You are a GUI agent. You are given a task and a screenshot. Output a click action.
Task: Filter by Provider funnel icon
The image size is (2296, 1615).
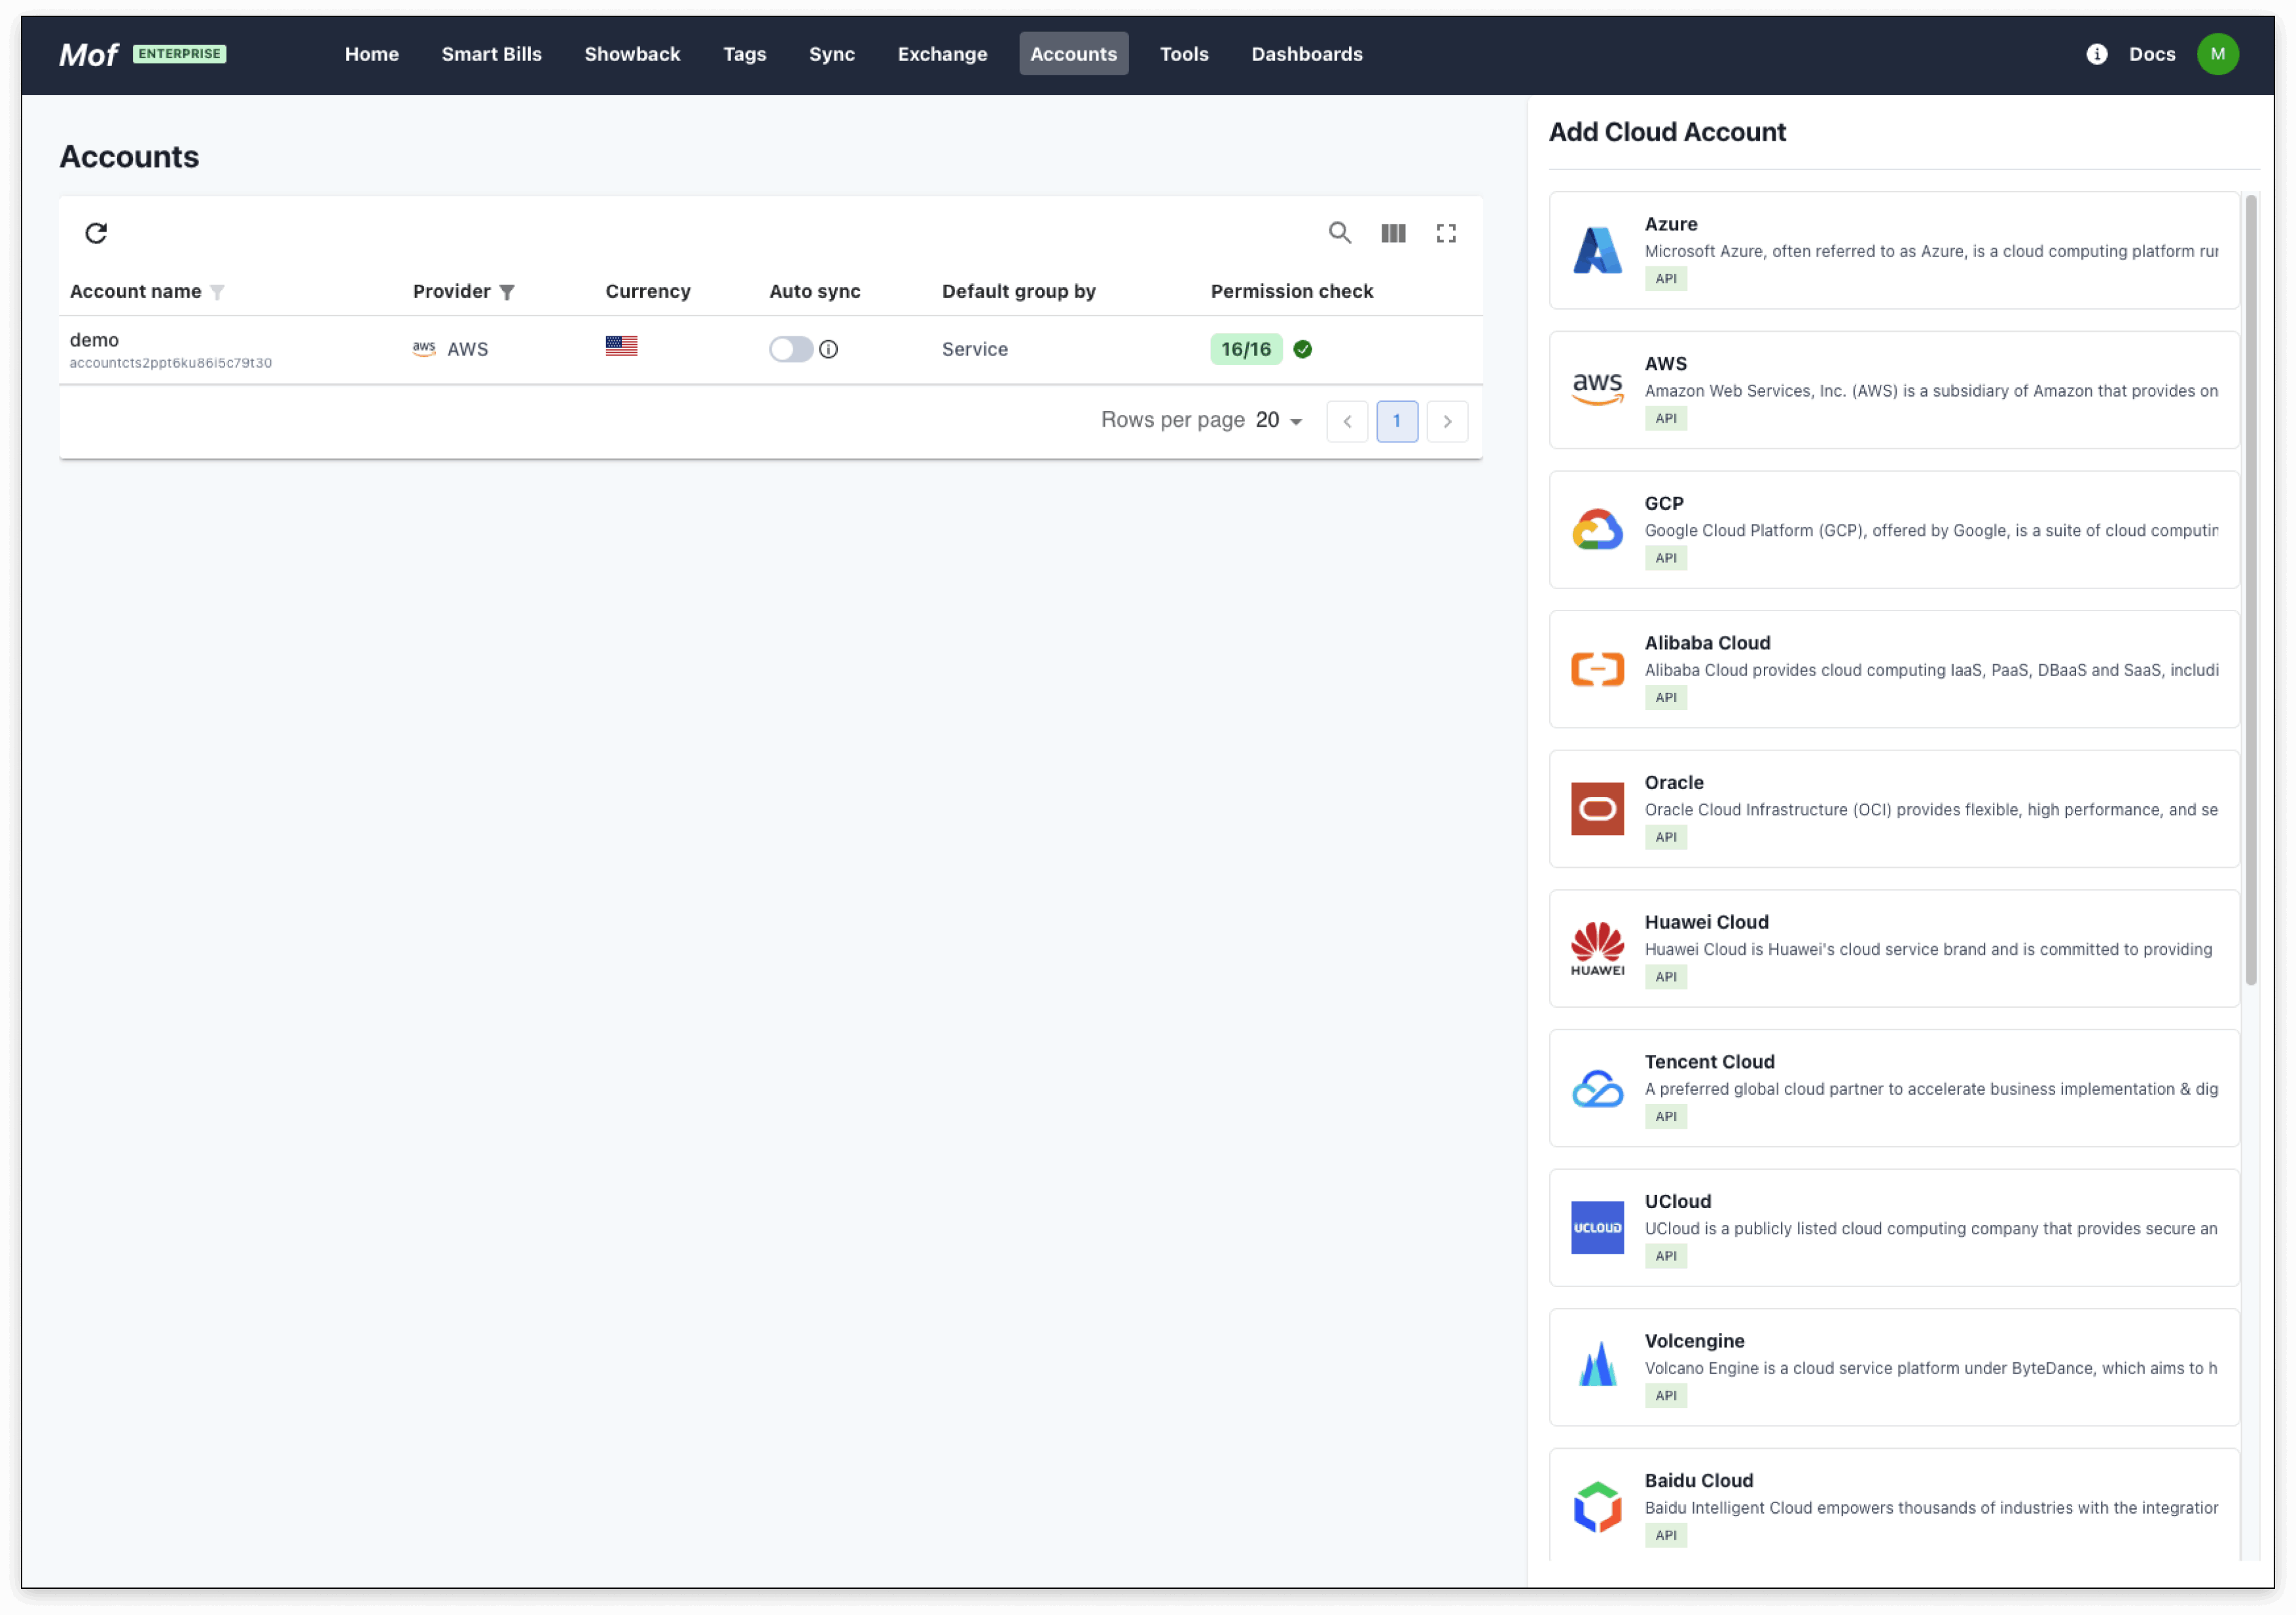click(x=507, y=292)
